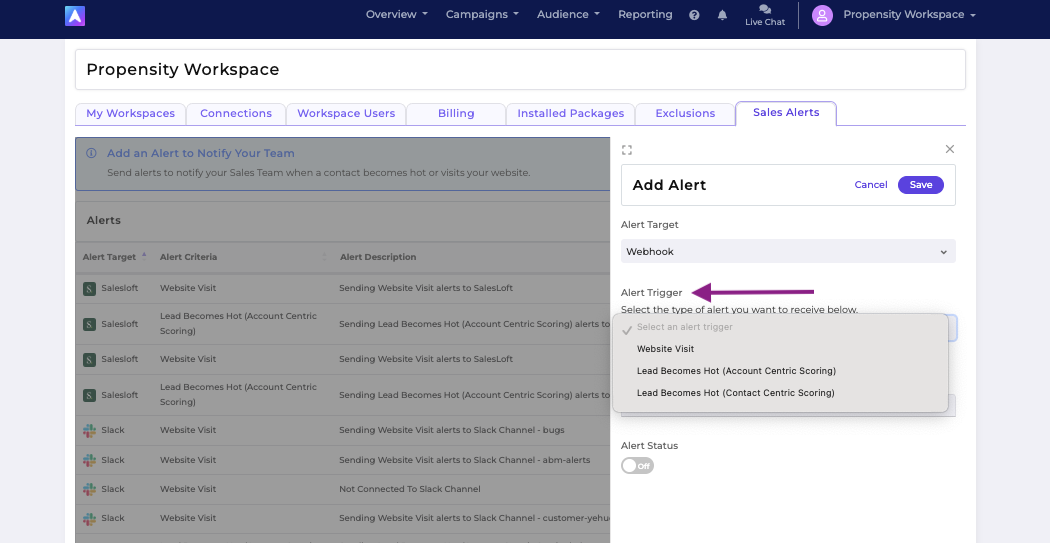Click Alert Criteria column header
Screen dimensions: 1050x543
tap(188, 257)
